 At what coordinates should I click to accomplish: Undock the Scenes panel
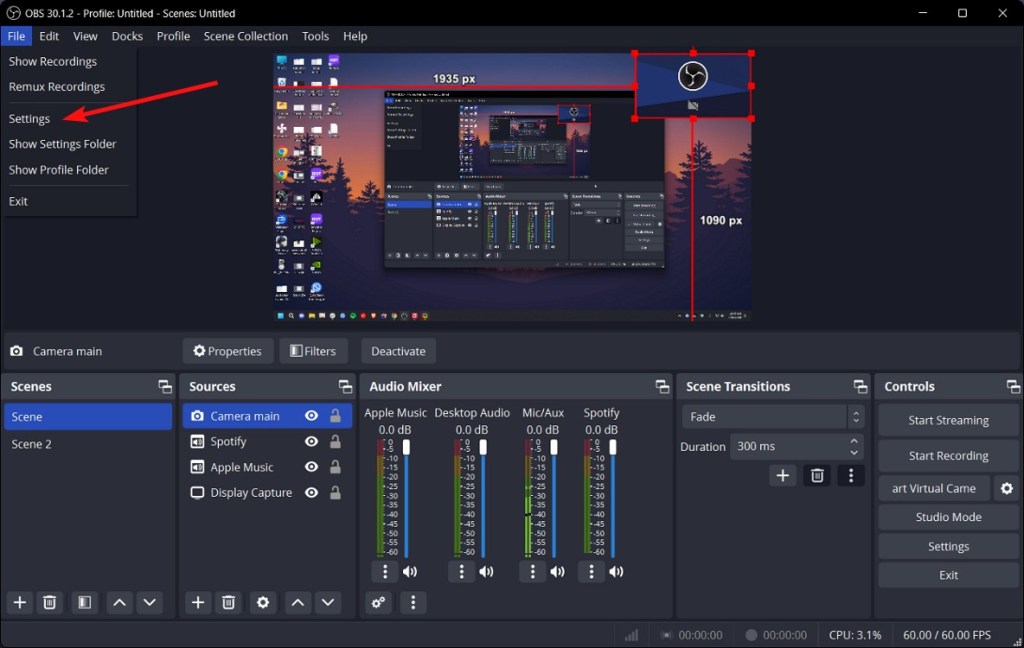165,387
